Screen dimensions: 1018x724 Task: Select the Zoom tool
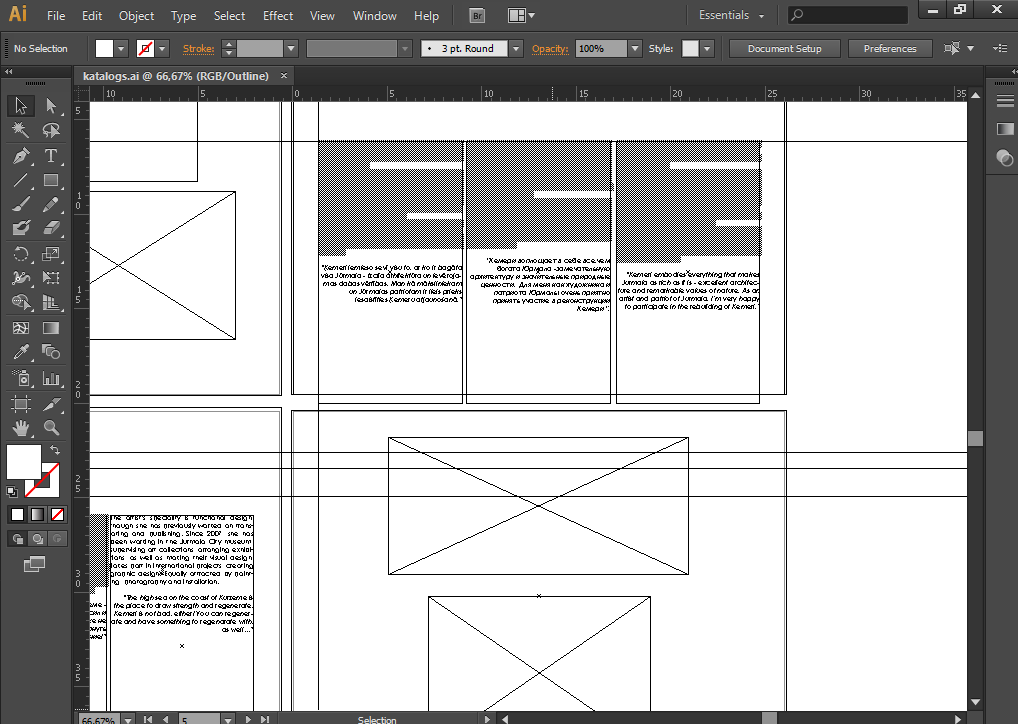[x=51, y=428]
